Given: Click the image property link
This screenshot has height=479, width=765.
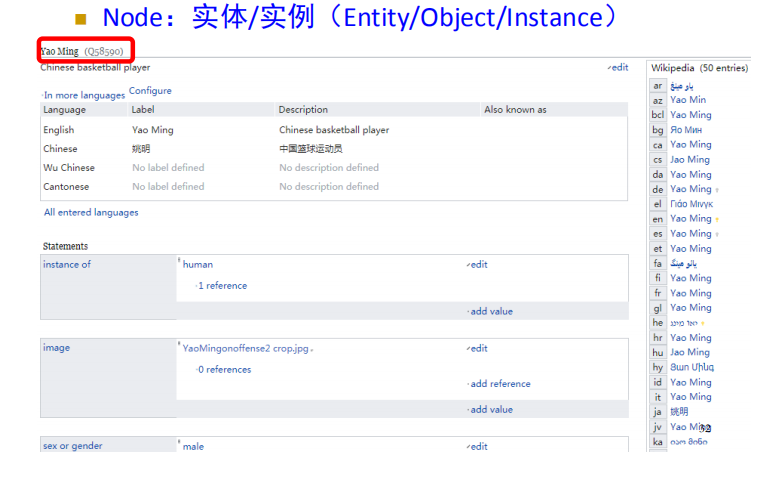Looking at the screenshot, I should click(x=57, y=347).
